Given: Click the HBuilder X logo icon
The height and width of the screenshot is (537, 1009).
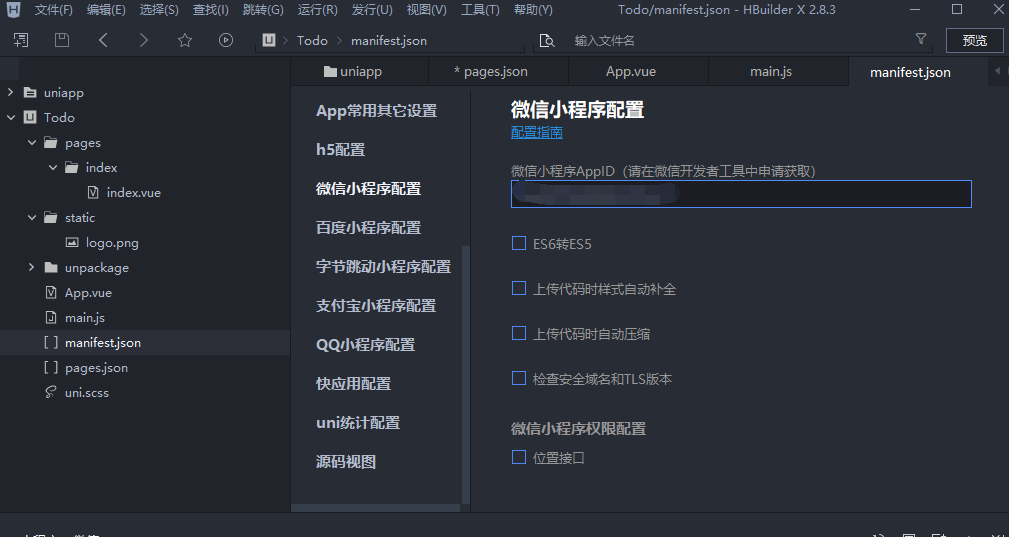Looking at the screenshot, I should click(x=14, y=10).
